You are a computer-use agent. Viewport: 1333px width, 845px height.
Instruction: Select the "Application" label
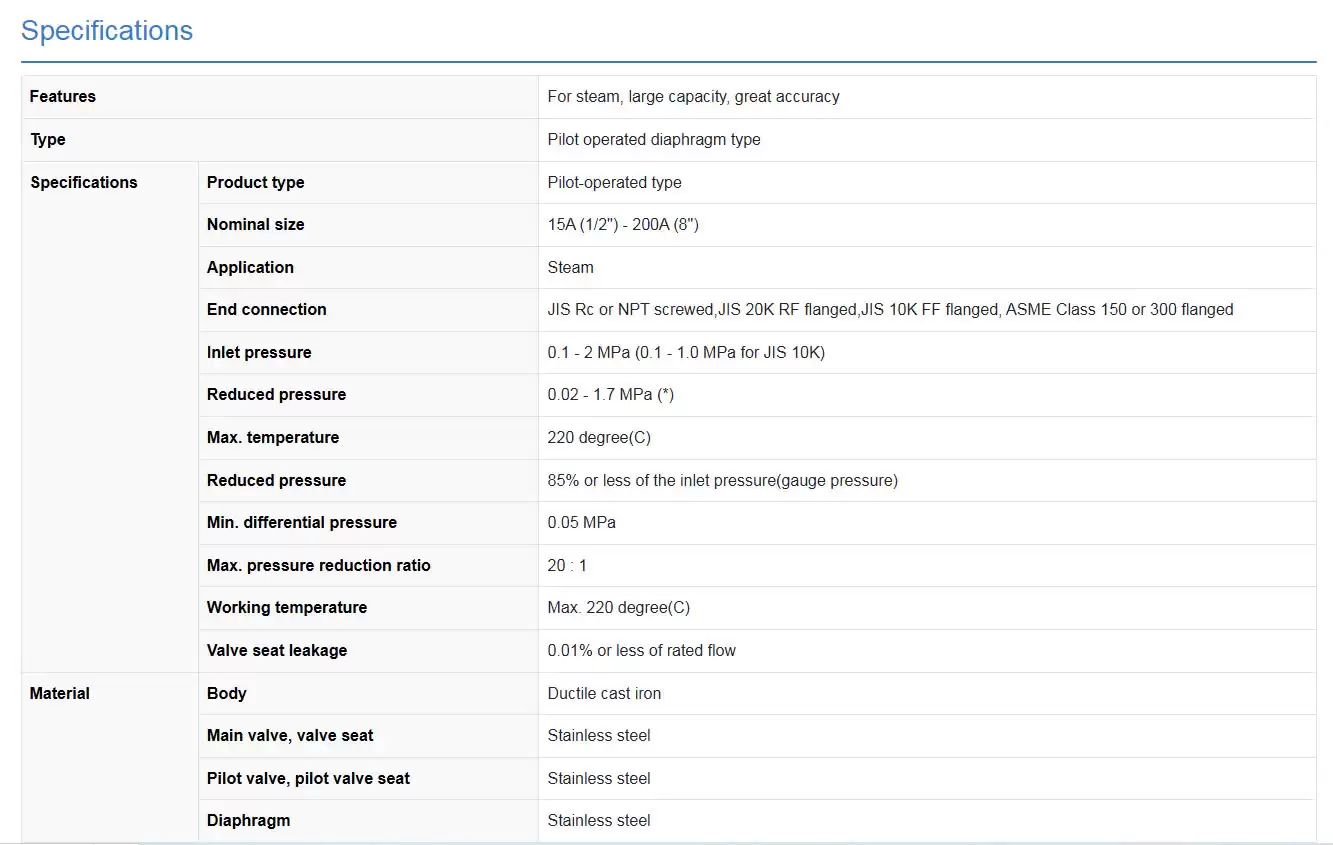click(250, 267)
